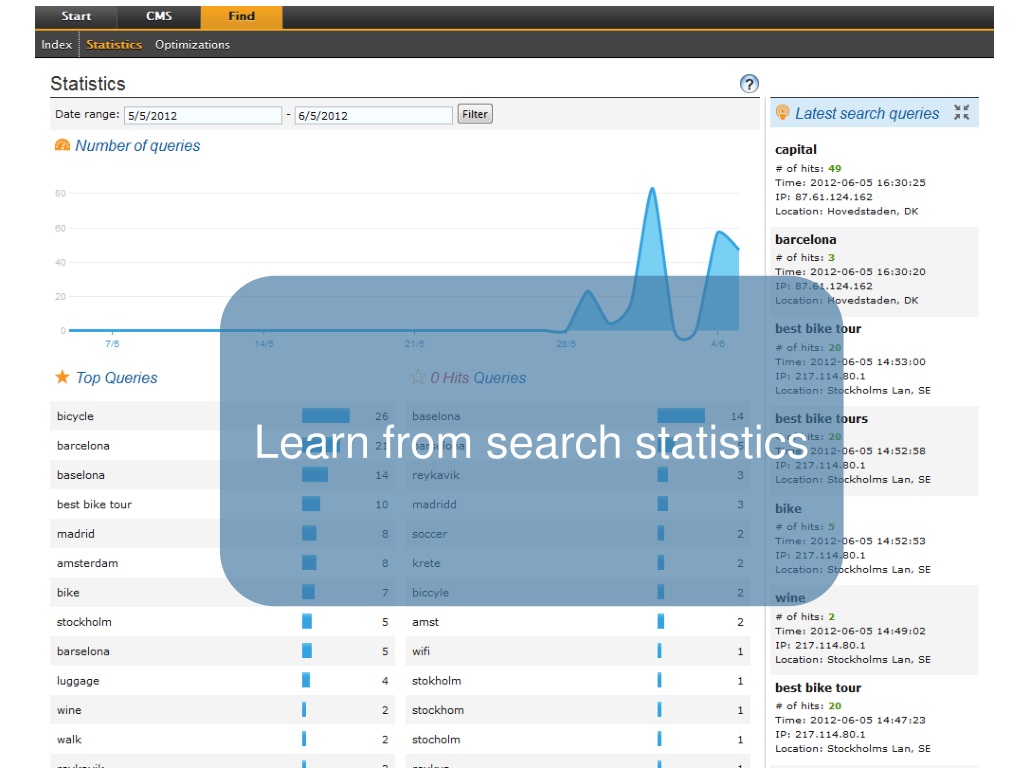Open 'best bike tour' query from 14:47:23
This screenshot has height=768, width=1024.
tap(818, 688)
